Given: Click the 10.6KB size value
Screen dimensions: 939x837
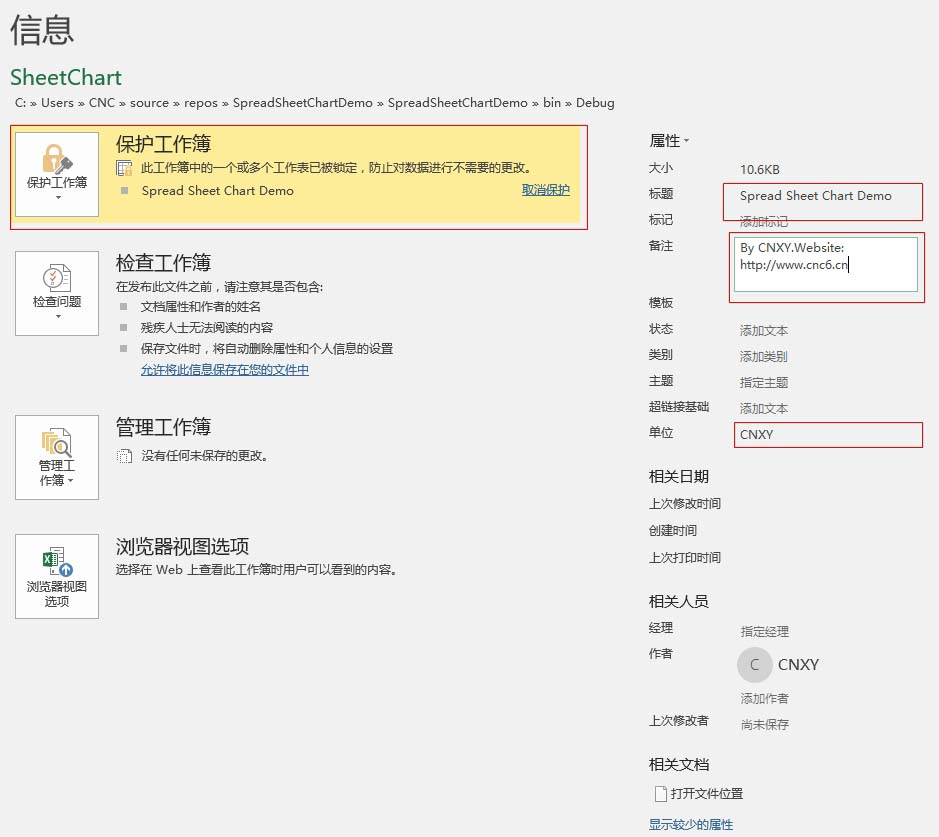Looking at the screenshot, I should click(760, 169).
